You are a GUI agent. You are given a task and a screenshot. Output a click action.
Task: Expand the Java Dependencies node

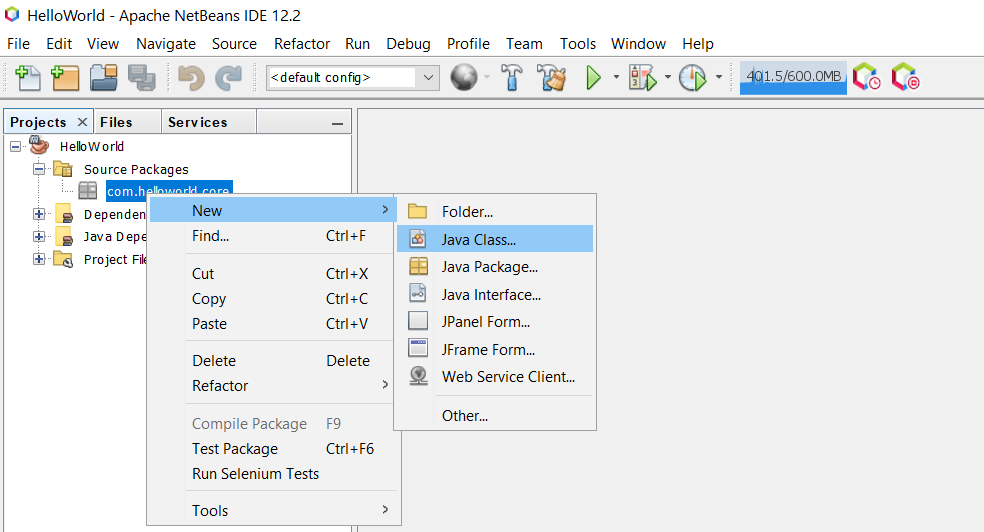pyautogui.click(x=39, y=237)
